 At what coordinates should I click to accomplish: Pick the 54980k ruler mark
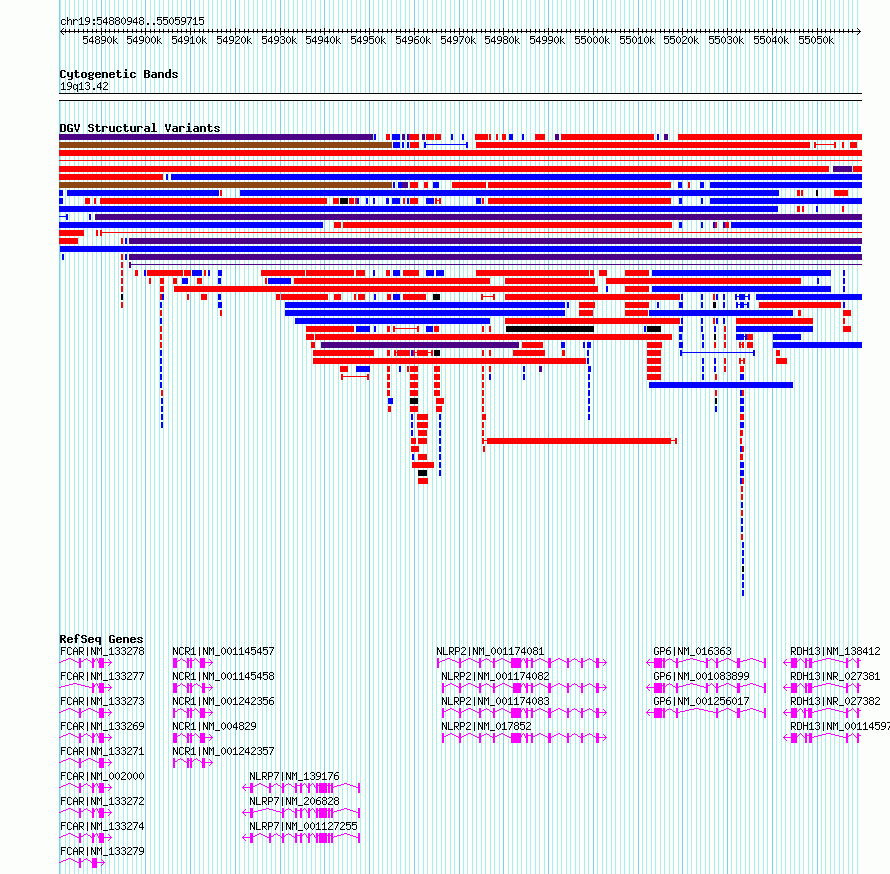(x=502, y=40)
